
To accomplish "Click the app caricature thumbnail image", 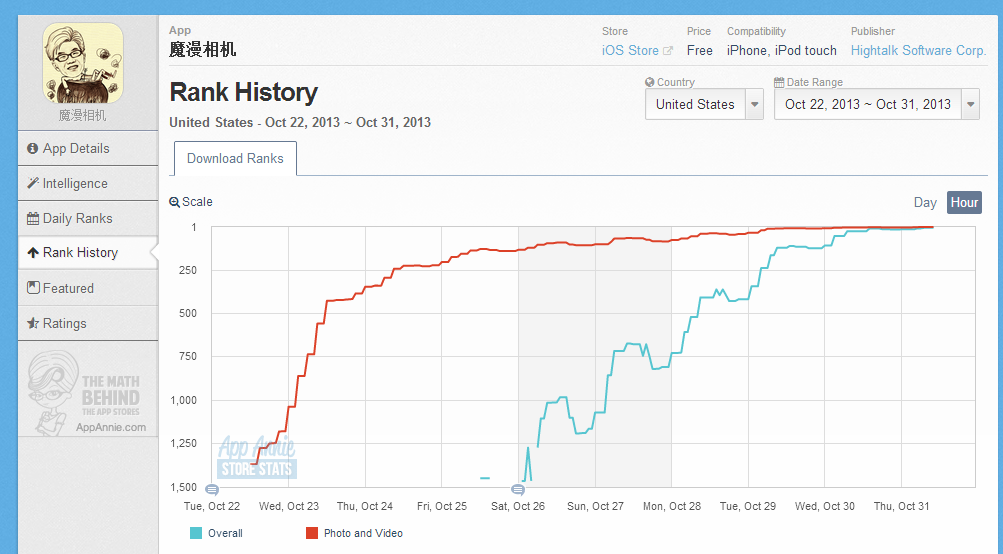I will tap(83, 63).
